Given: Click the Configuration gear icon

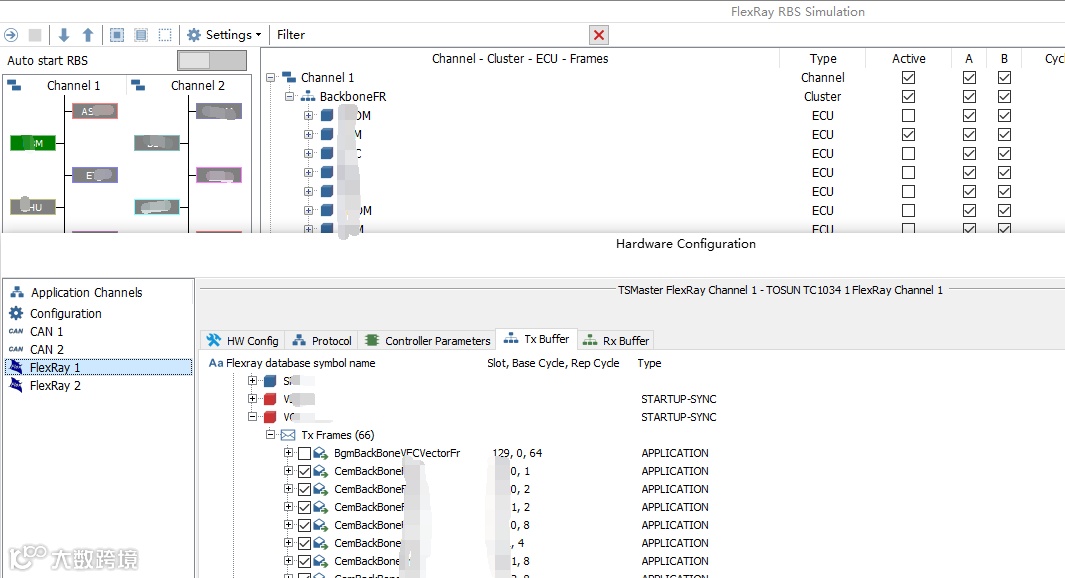Looking at the screenshot, I should 16,313.
